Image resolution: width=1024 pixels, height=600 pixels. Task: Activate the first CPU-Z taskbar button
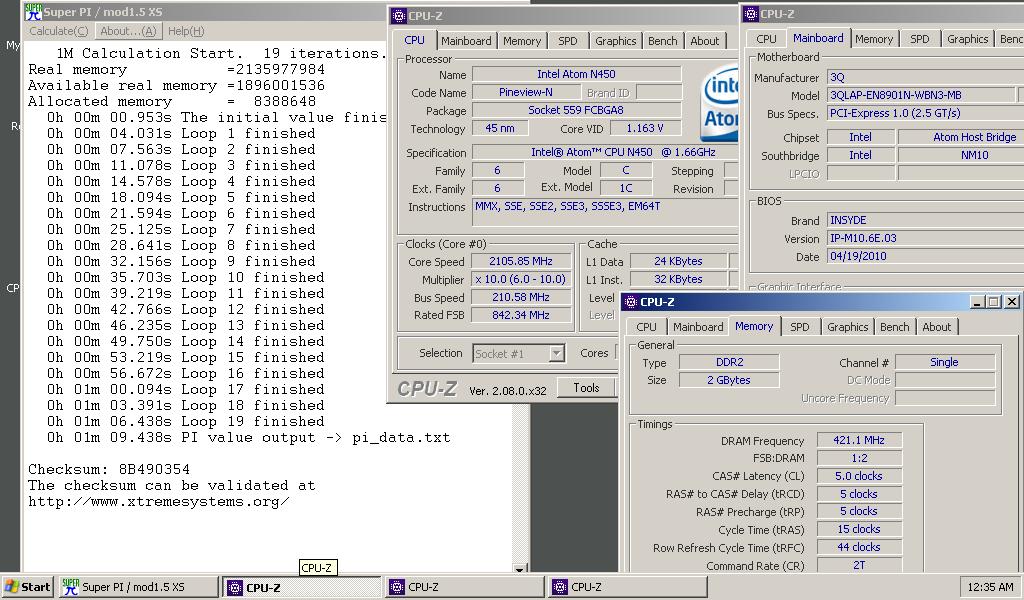coord(302,587)
